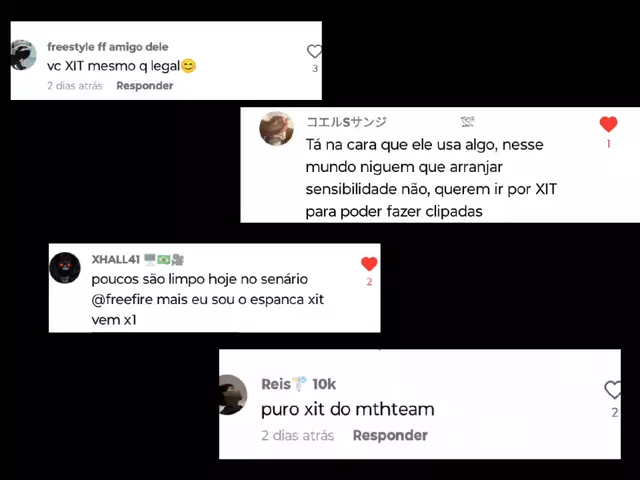Select the 'puro xit do mthteam' text
640x480 pixels.
click(347, 409)
